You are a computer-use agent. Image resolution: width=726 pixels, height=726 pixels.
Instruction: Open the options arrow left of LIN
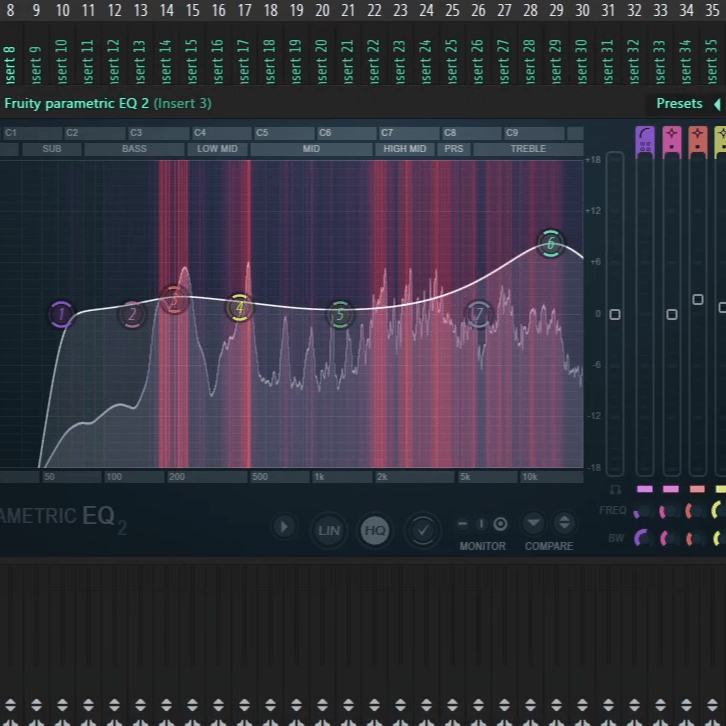click(x=284, y=527)
